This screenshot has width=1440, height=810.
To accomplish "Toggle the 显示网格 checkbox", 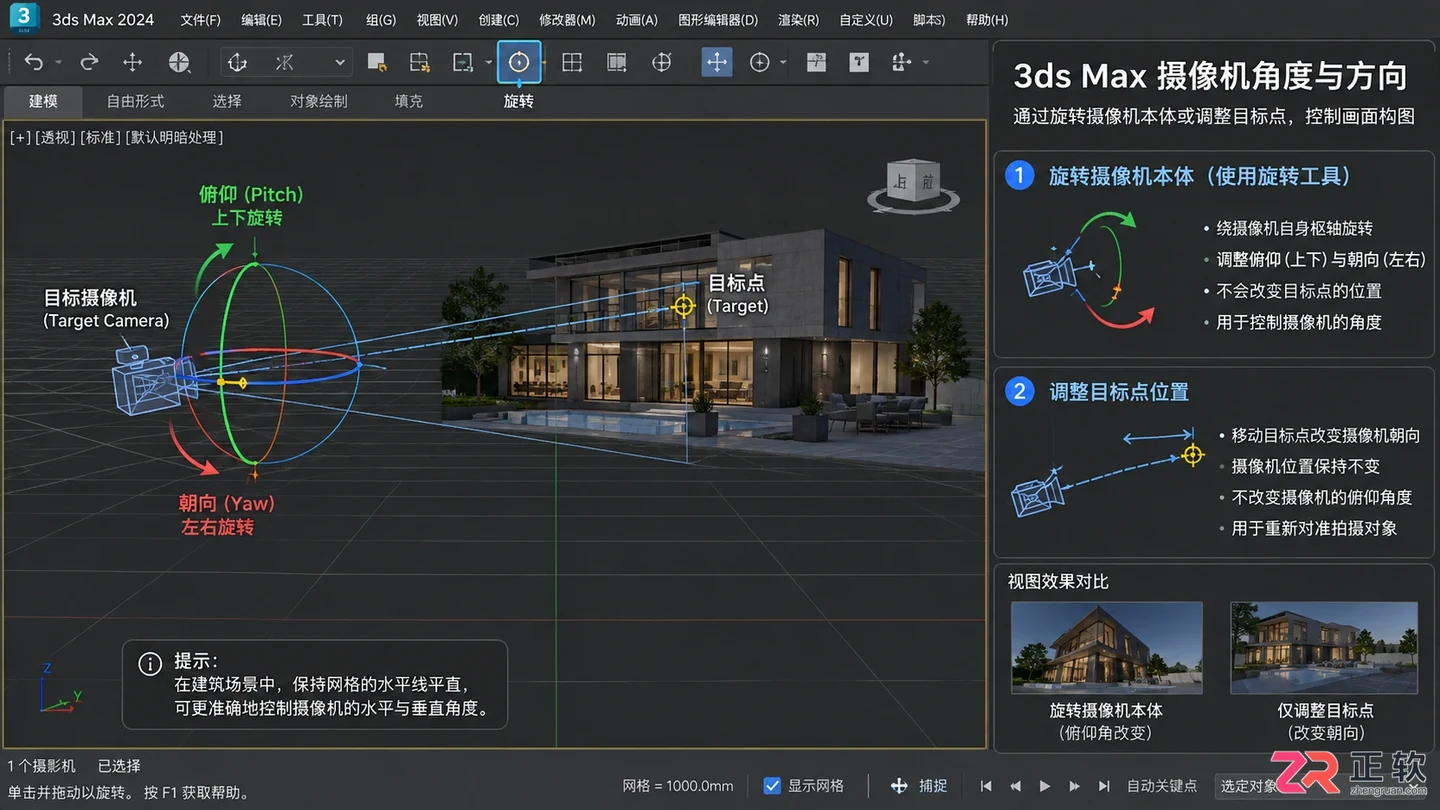I will click(772, 786).
